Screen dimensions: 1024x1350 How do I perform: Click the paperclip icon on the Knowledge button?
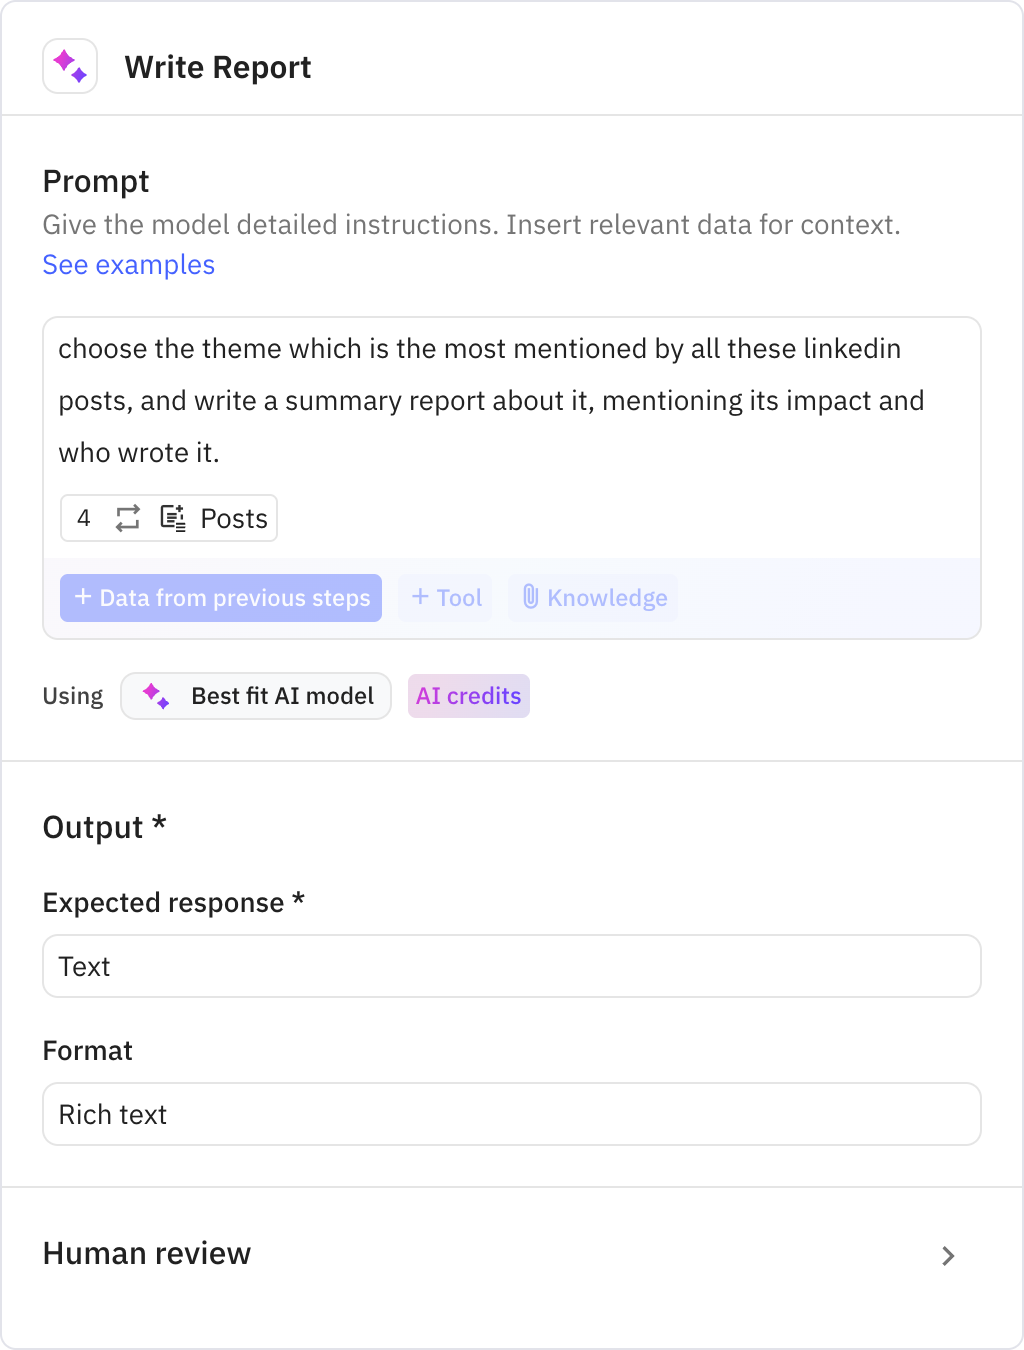point(531,598)
